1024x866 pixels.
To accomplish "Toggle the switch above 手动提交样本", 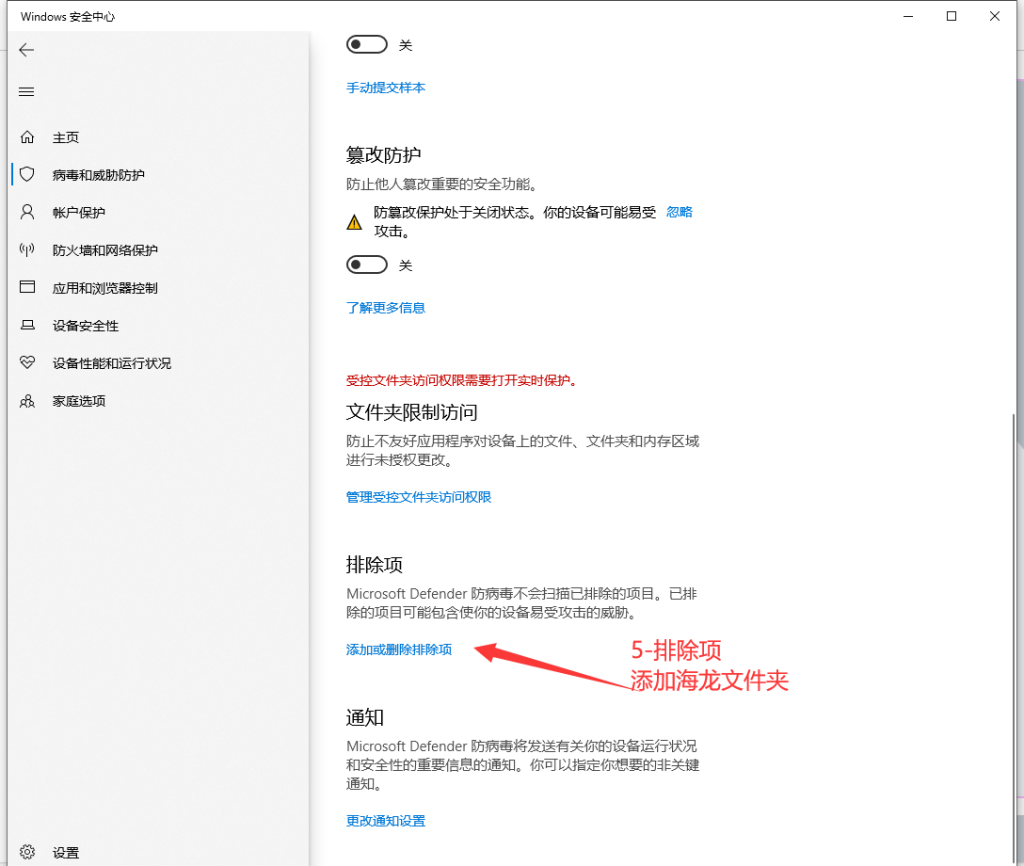I will tap(366, 44).
